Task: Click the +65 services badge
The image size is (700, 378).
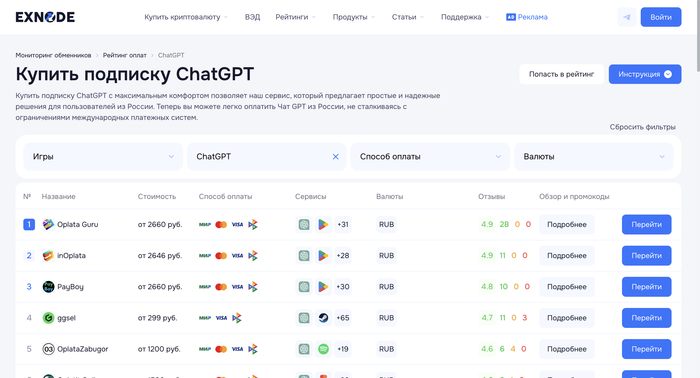Action: pyautogui.click(x=343, y=318)
